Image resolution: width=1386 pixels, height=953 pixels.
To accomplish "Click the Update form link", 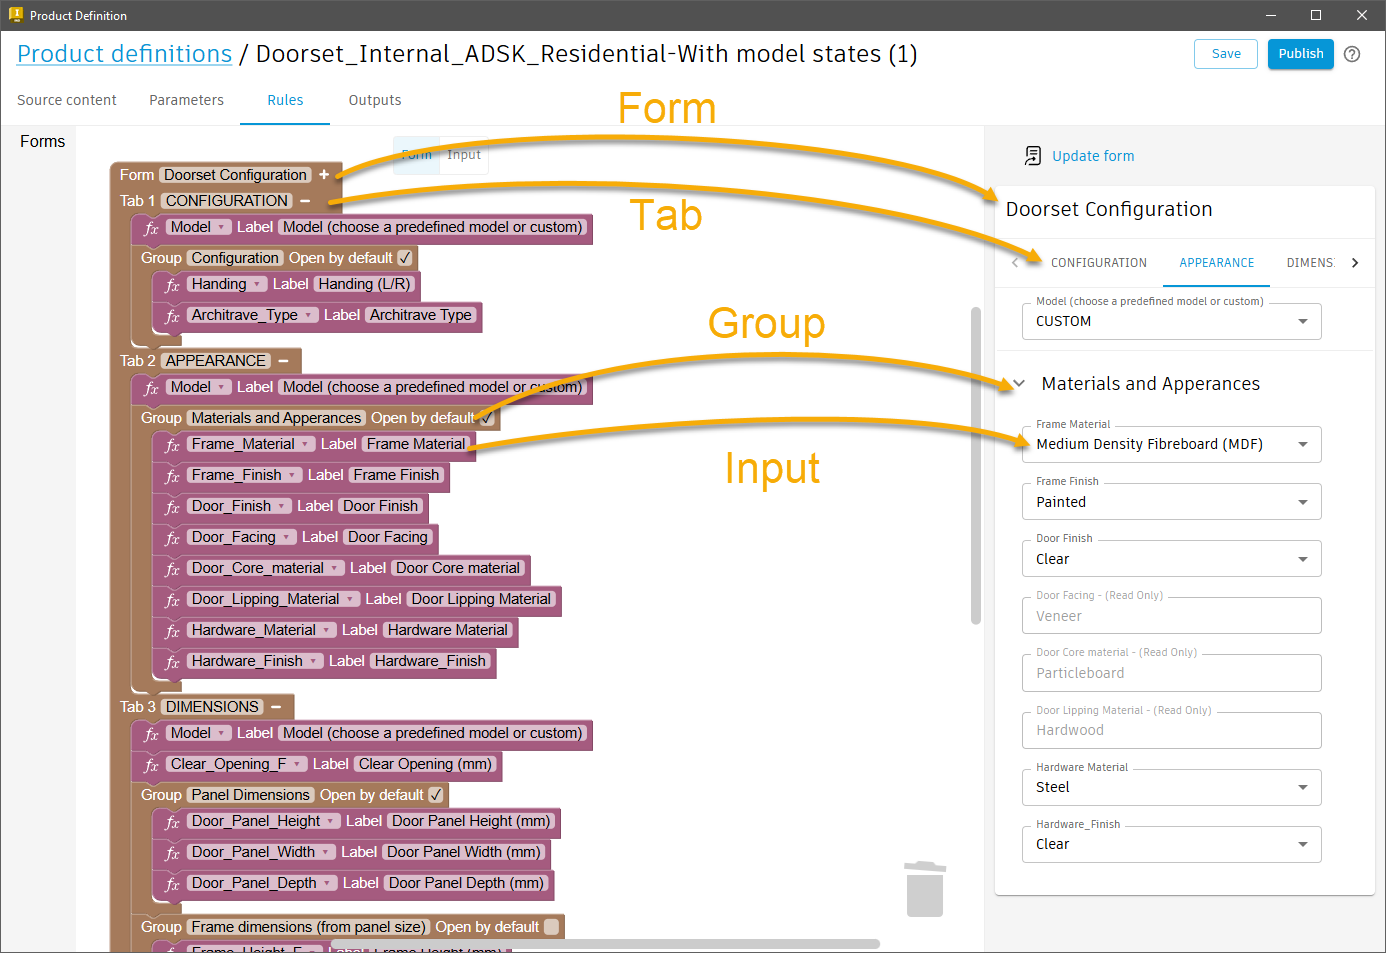I will [1093, 156].
